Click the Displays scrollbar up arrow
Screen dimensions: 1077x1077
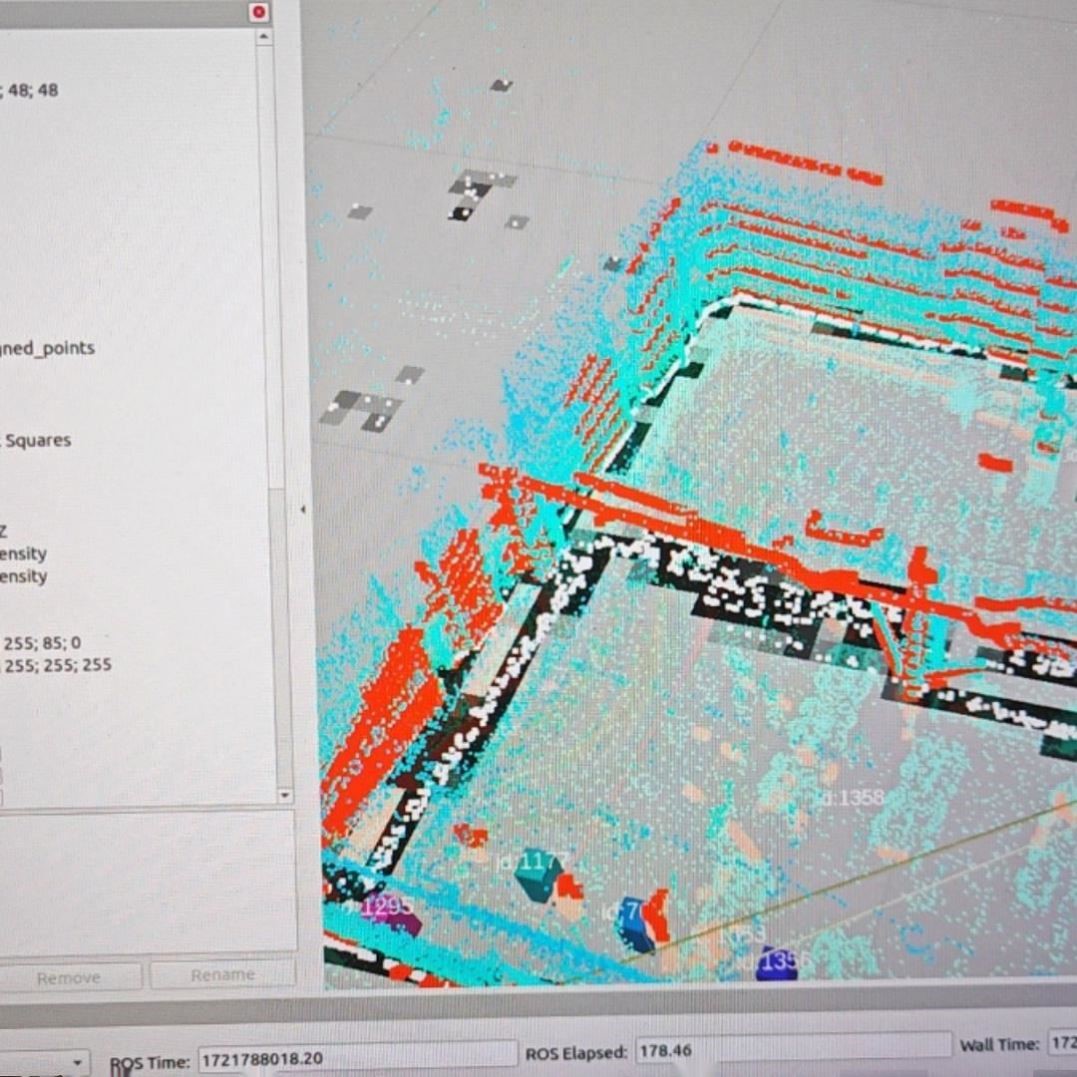[265, 37]
